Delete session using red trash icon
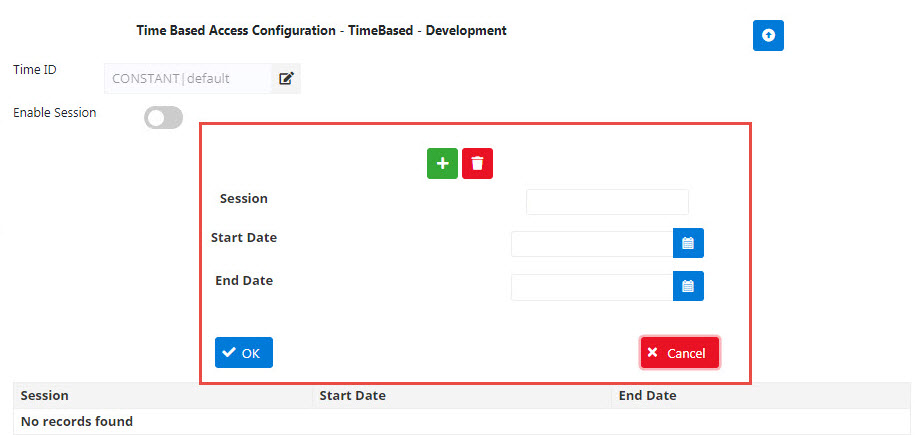917x435 pixels. pos(477,163)
